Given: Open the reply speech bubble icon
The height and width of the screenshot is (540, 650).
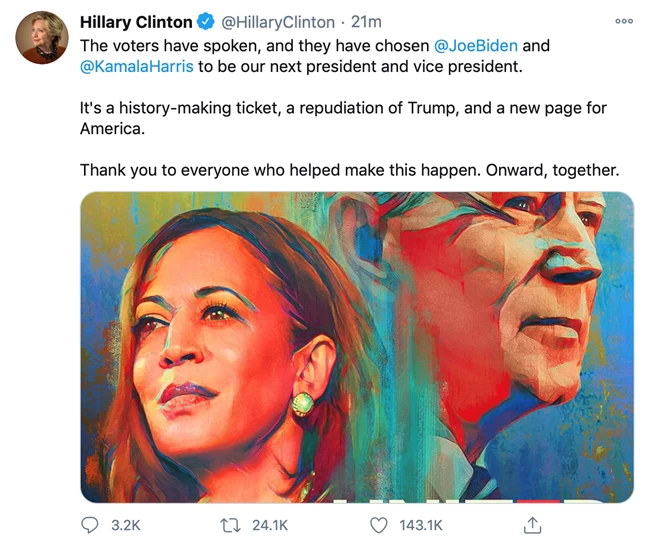Looking at the screenshot, I should tap(90, 525).
